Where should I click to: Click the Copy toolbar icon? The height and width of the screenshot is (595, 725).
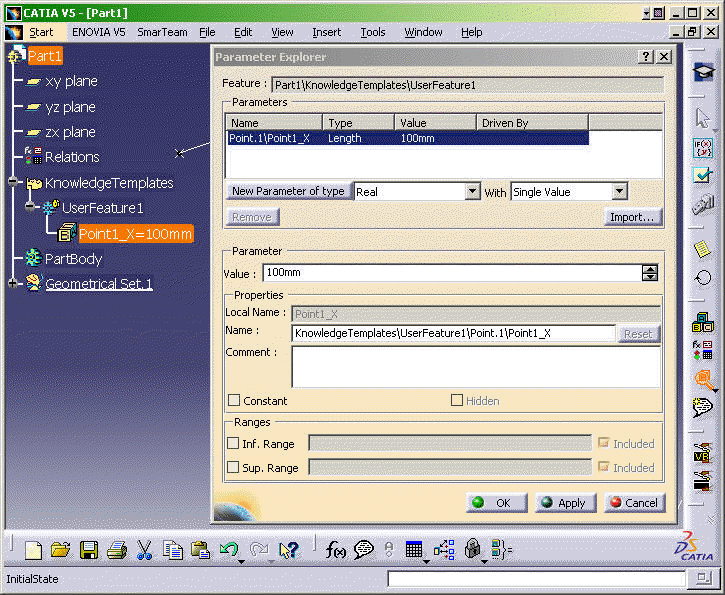[x=172, y=550]
